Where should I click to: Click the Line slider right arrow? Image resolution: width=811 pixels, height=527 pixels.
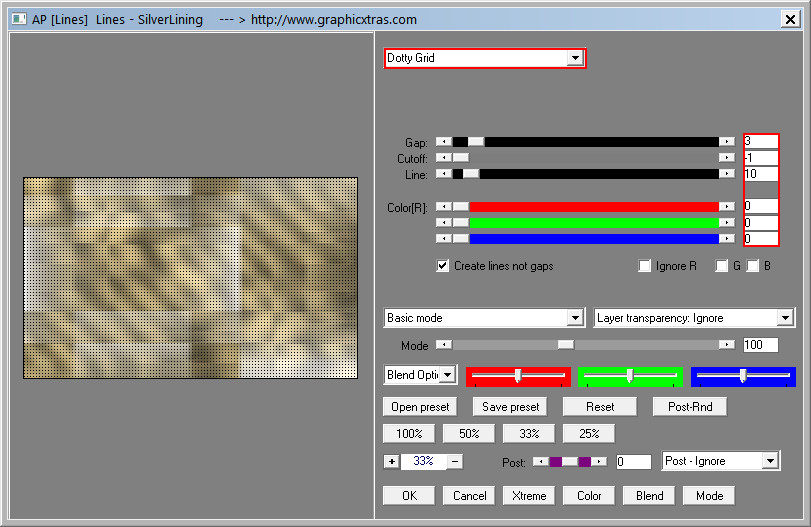pyautogui.click(x=727, y=174)
